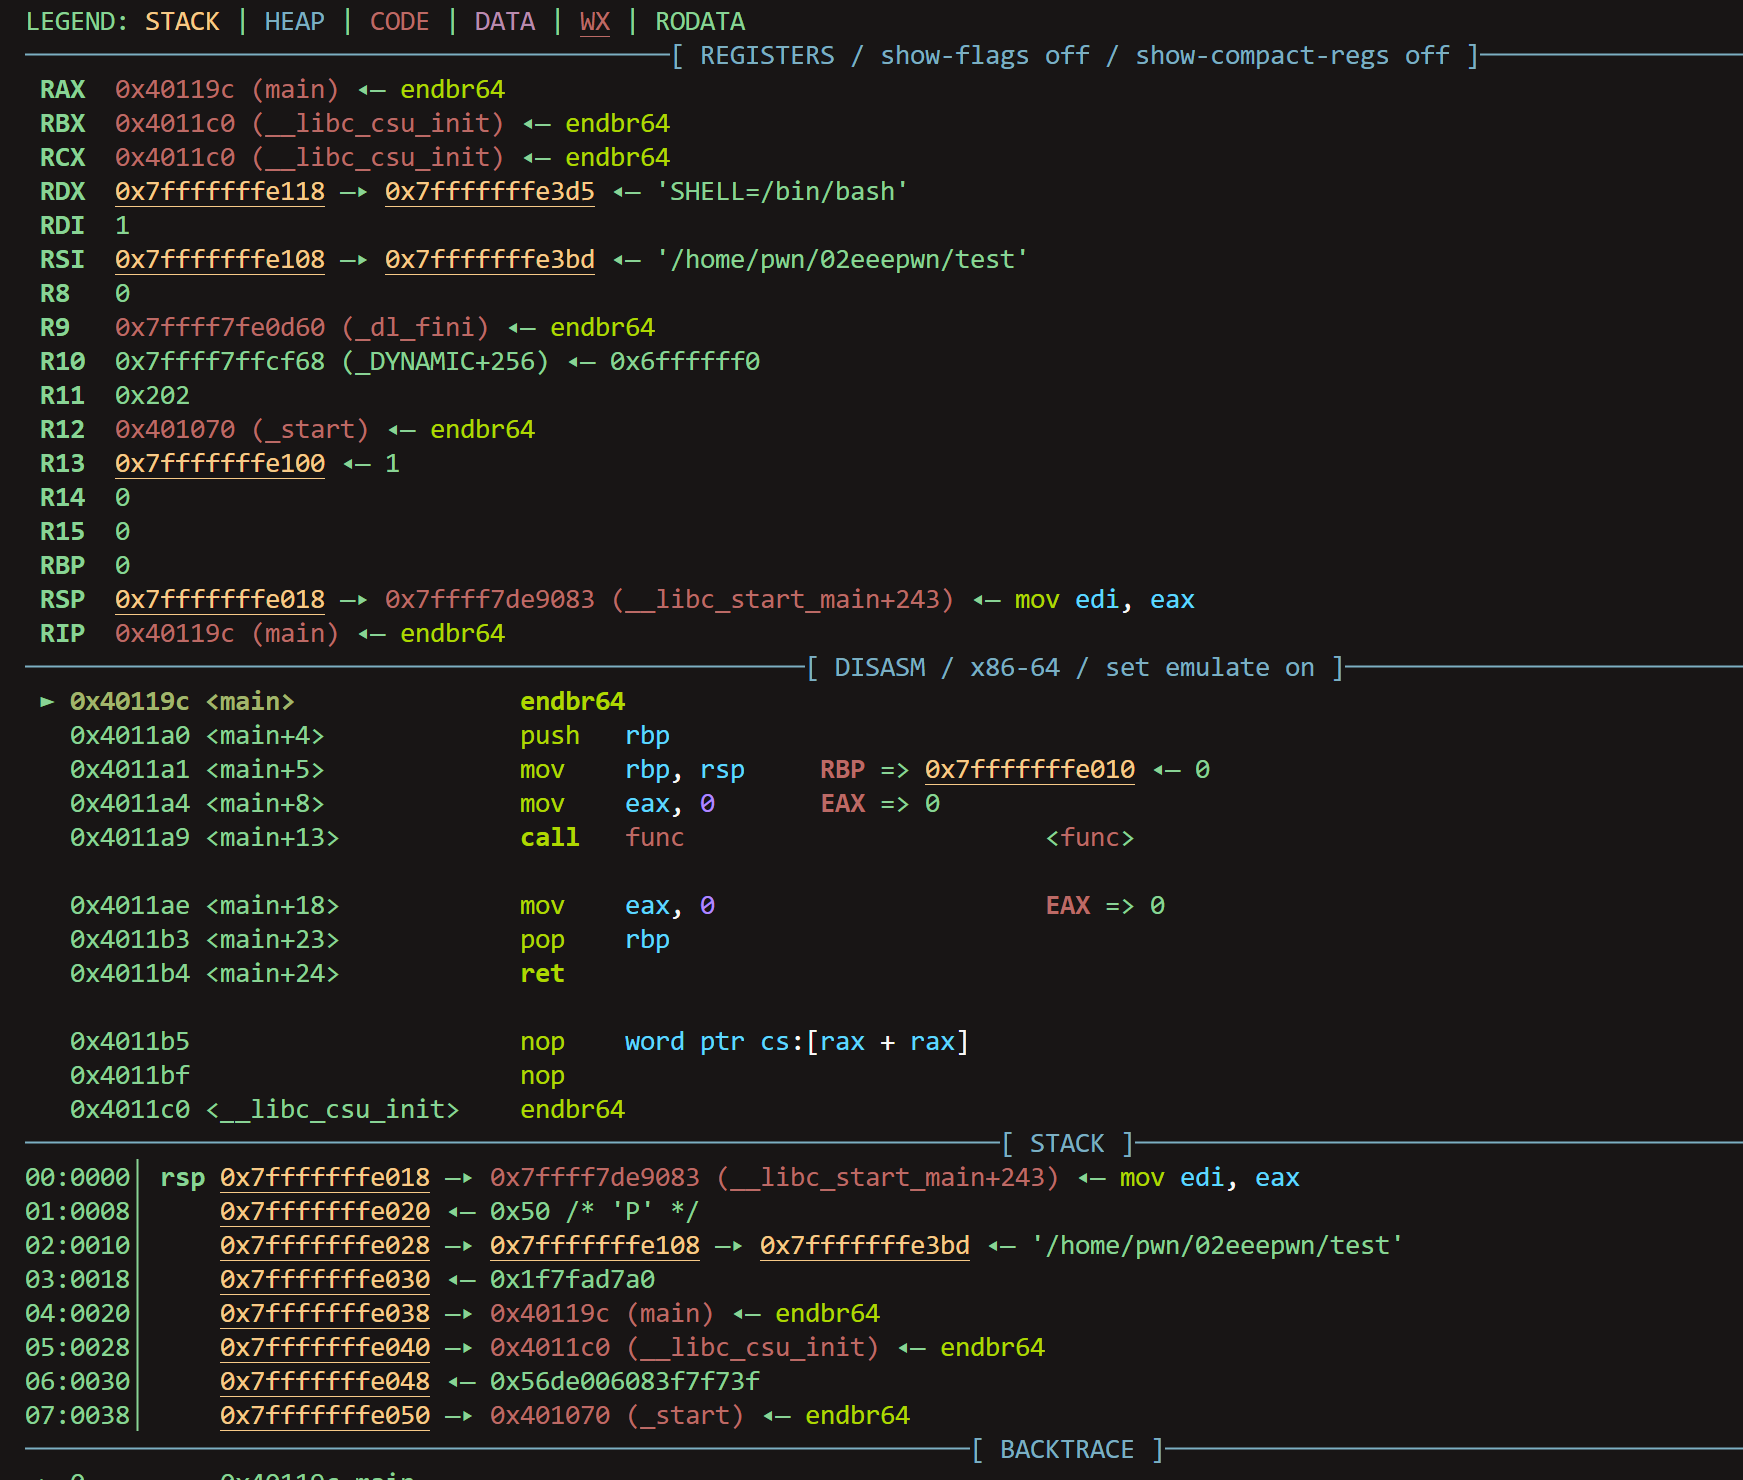Viewport: 1743px width, 1480px height.
Task: Click the HEAP legend label
Action: coord(295,21)
